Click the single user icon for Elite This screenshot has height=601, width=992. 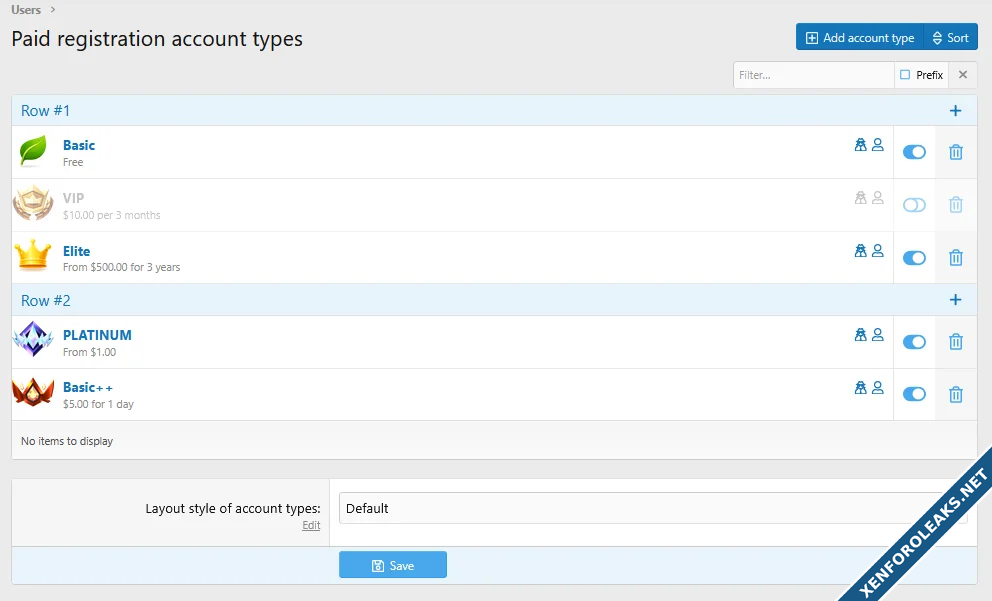[x=877, y=251]
